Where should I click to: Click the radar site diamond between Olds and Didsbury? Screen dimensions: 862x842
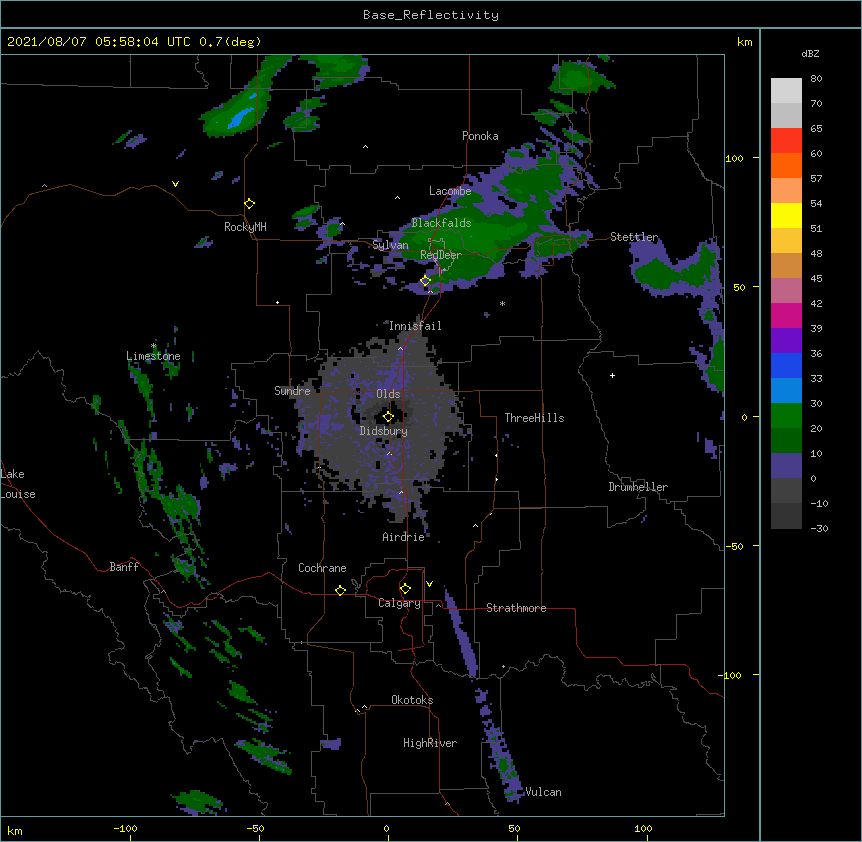pyautogui.click(x=388, y=417)
